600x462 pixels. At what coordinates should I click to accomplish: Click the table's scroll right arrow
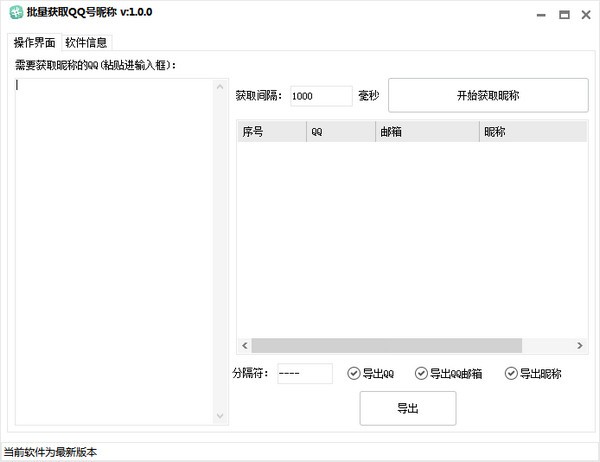580,346
